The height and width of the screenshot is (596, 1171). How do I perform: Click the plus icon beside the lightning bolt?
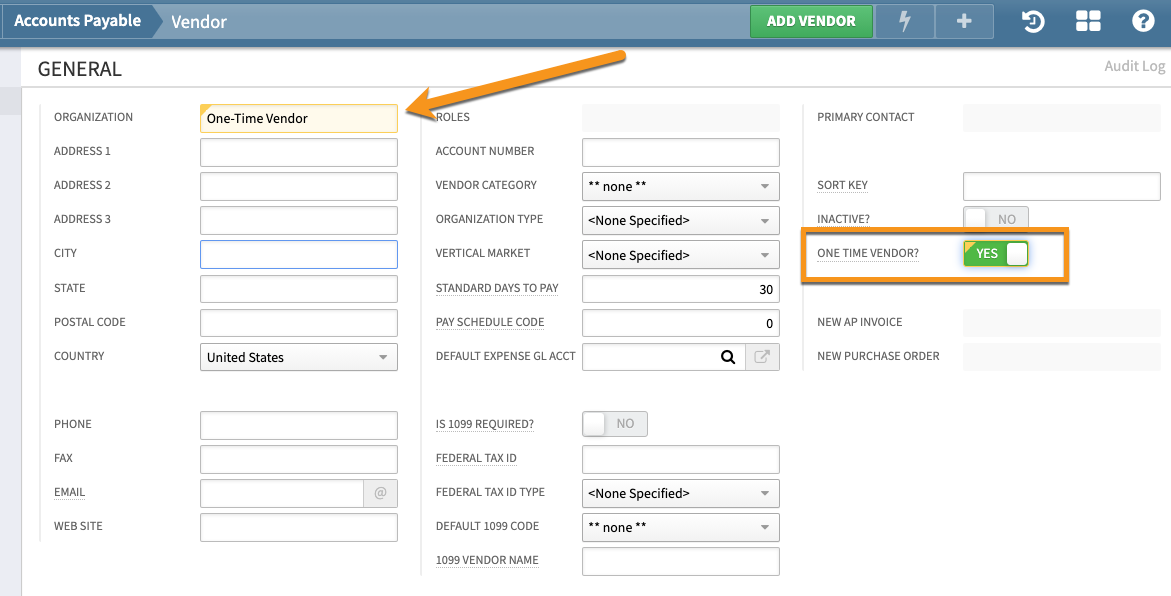[963, 21]
